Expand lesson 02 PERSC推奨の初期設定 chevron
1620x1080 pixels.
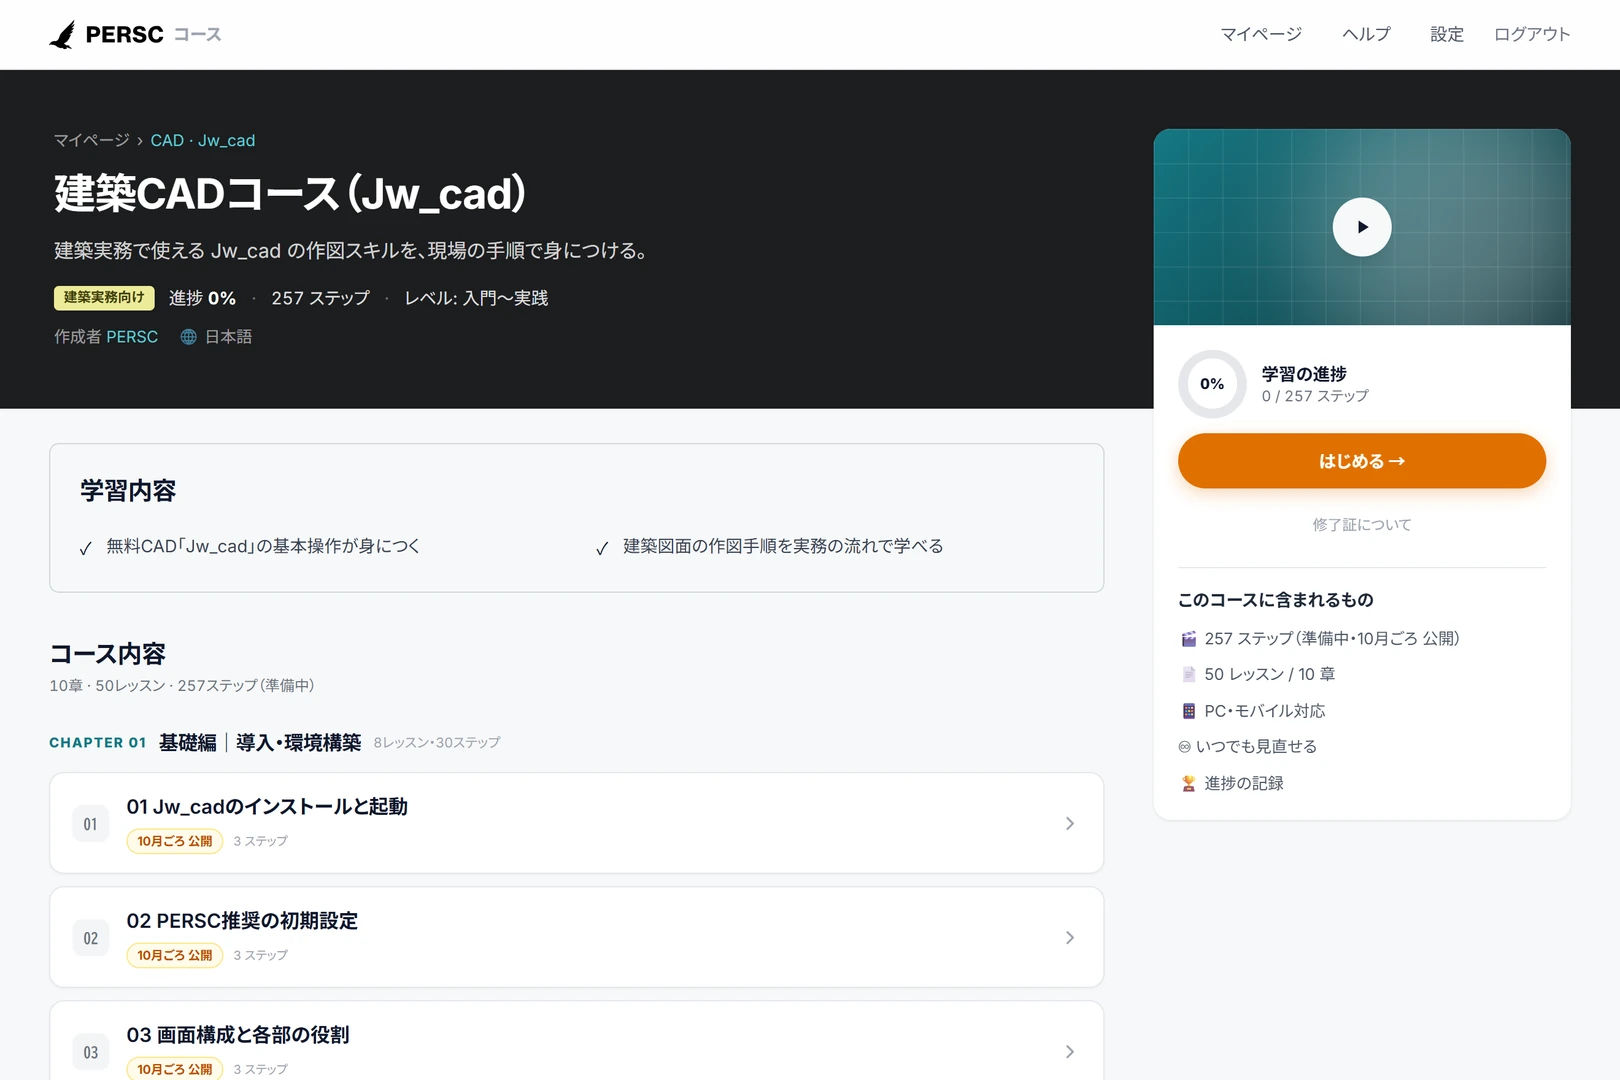(1070, 937)
